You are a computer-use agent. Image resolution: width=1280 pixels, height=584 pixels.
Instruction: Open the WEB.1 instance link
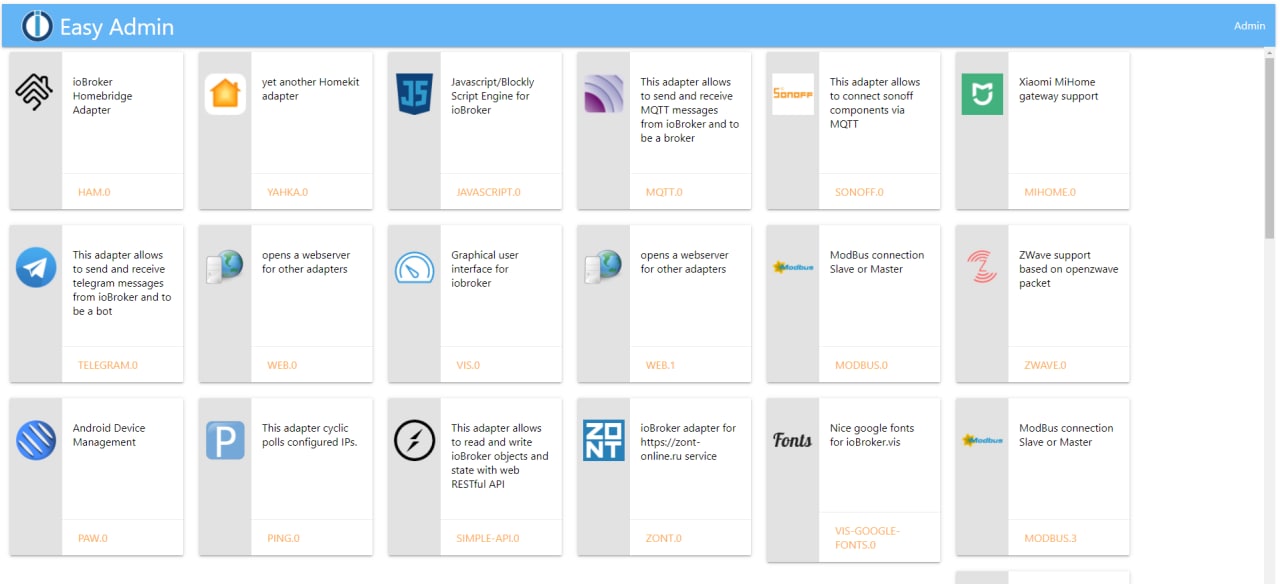(x=660, y=365)
